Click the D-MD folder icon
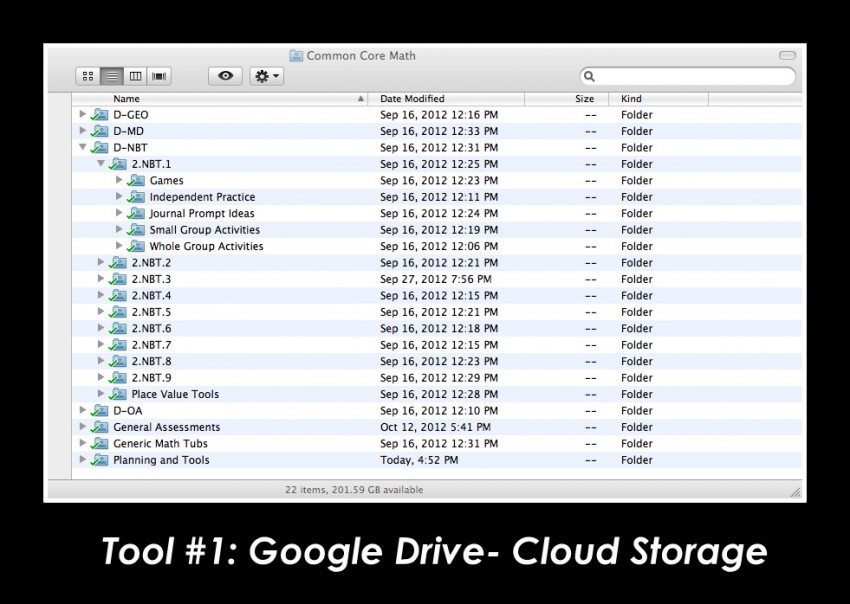850x604 pixels. click(x=99, y=131)
